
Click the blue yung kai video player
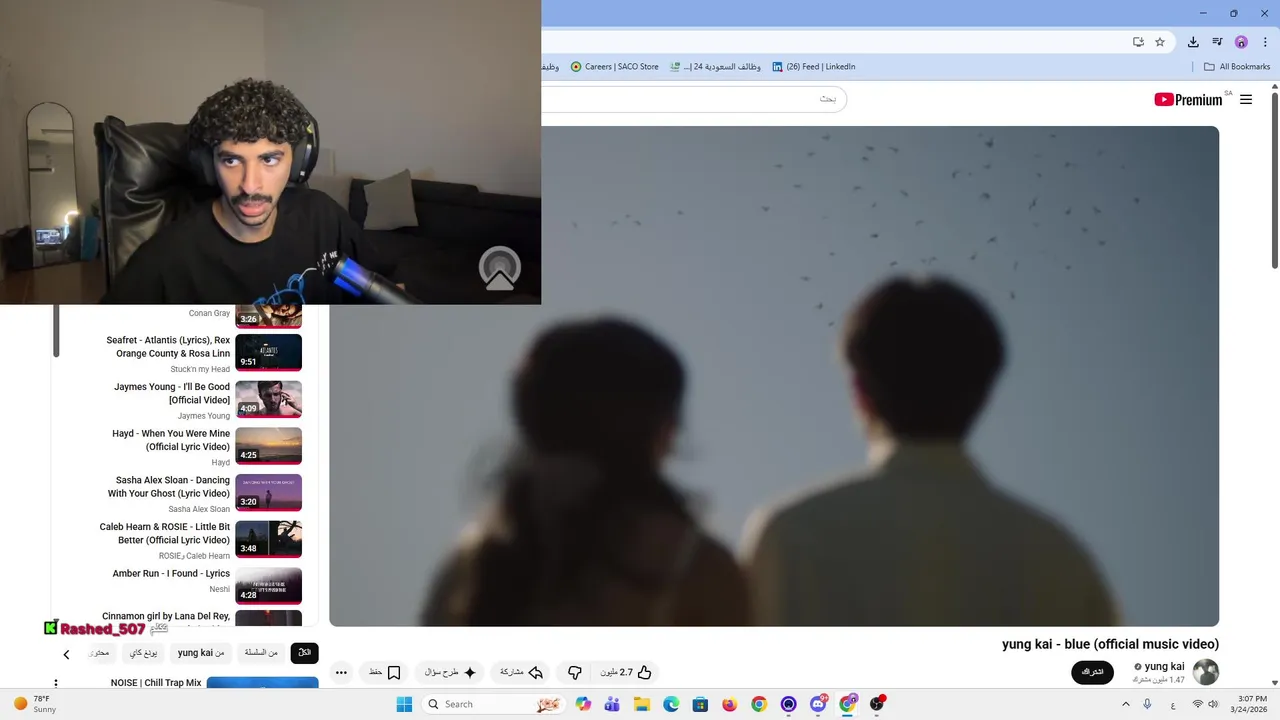click(774, 376)
